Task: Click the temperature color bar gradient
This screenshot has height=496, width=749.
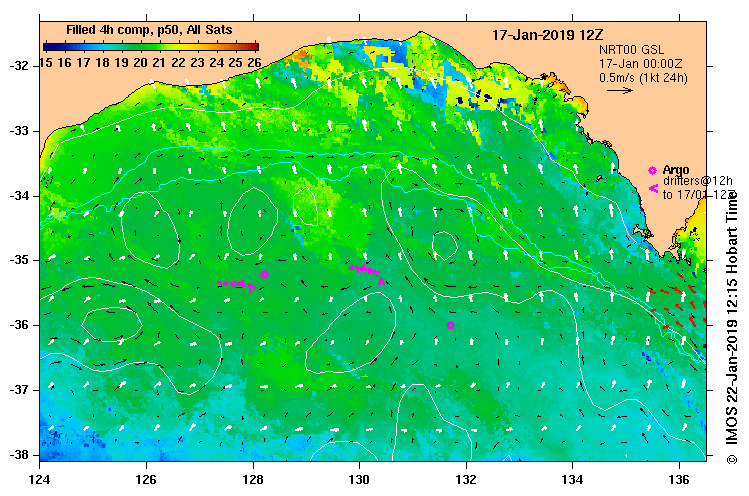Action: pos(151,47)
